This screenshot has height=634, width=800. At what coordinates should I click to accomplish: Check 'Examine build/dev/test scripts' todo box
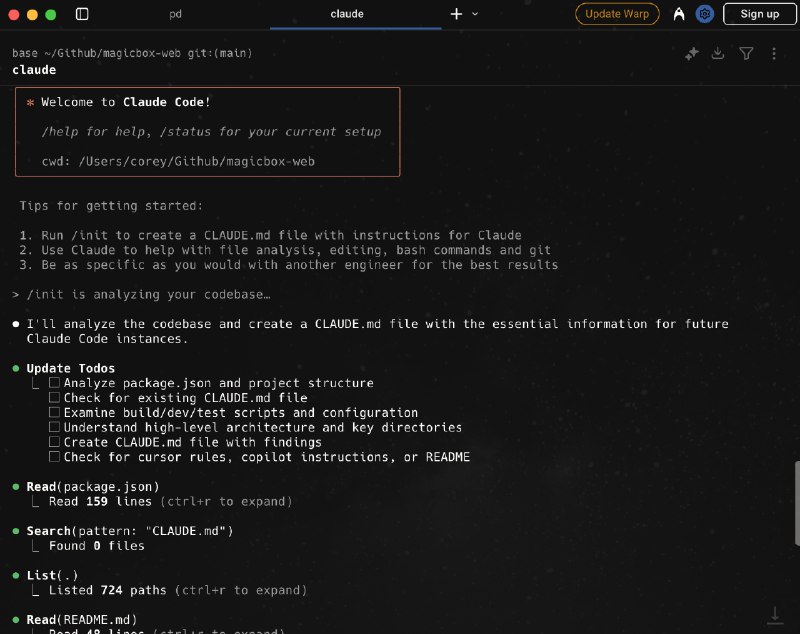click(55, 412)
